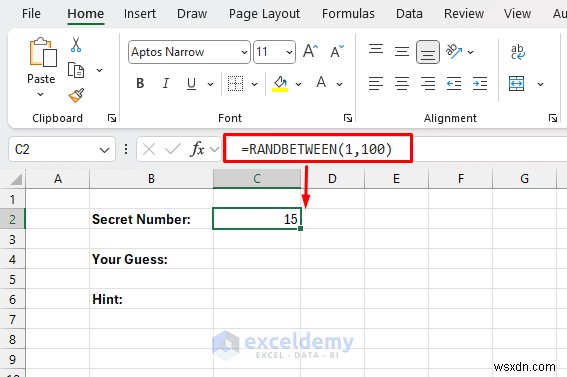Viewport: 567px width, 377px height.
Task: Expand Copy options arrow
Action: [x=99, y=70]
